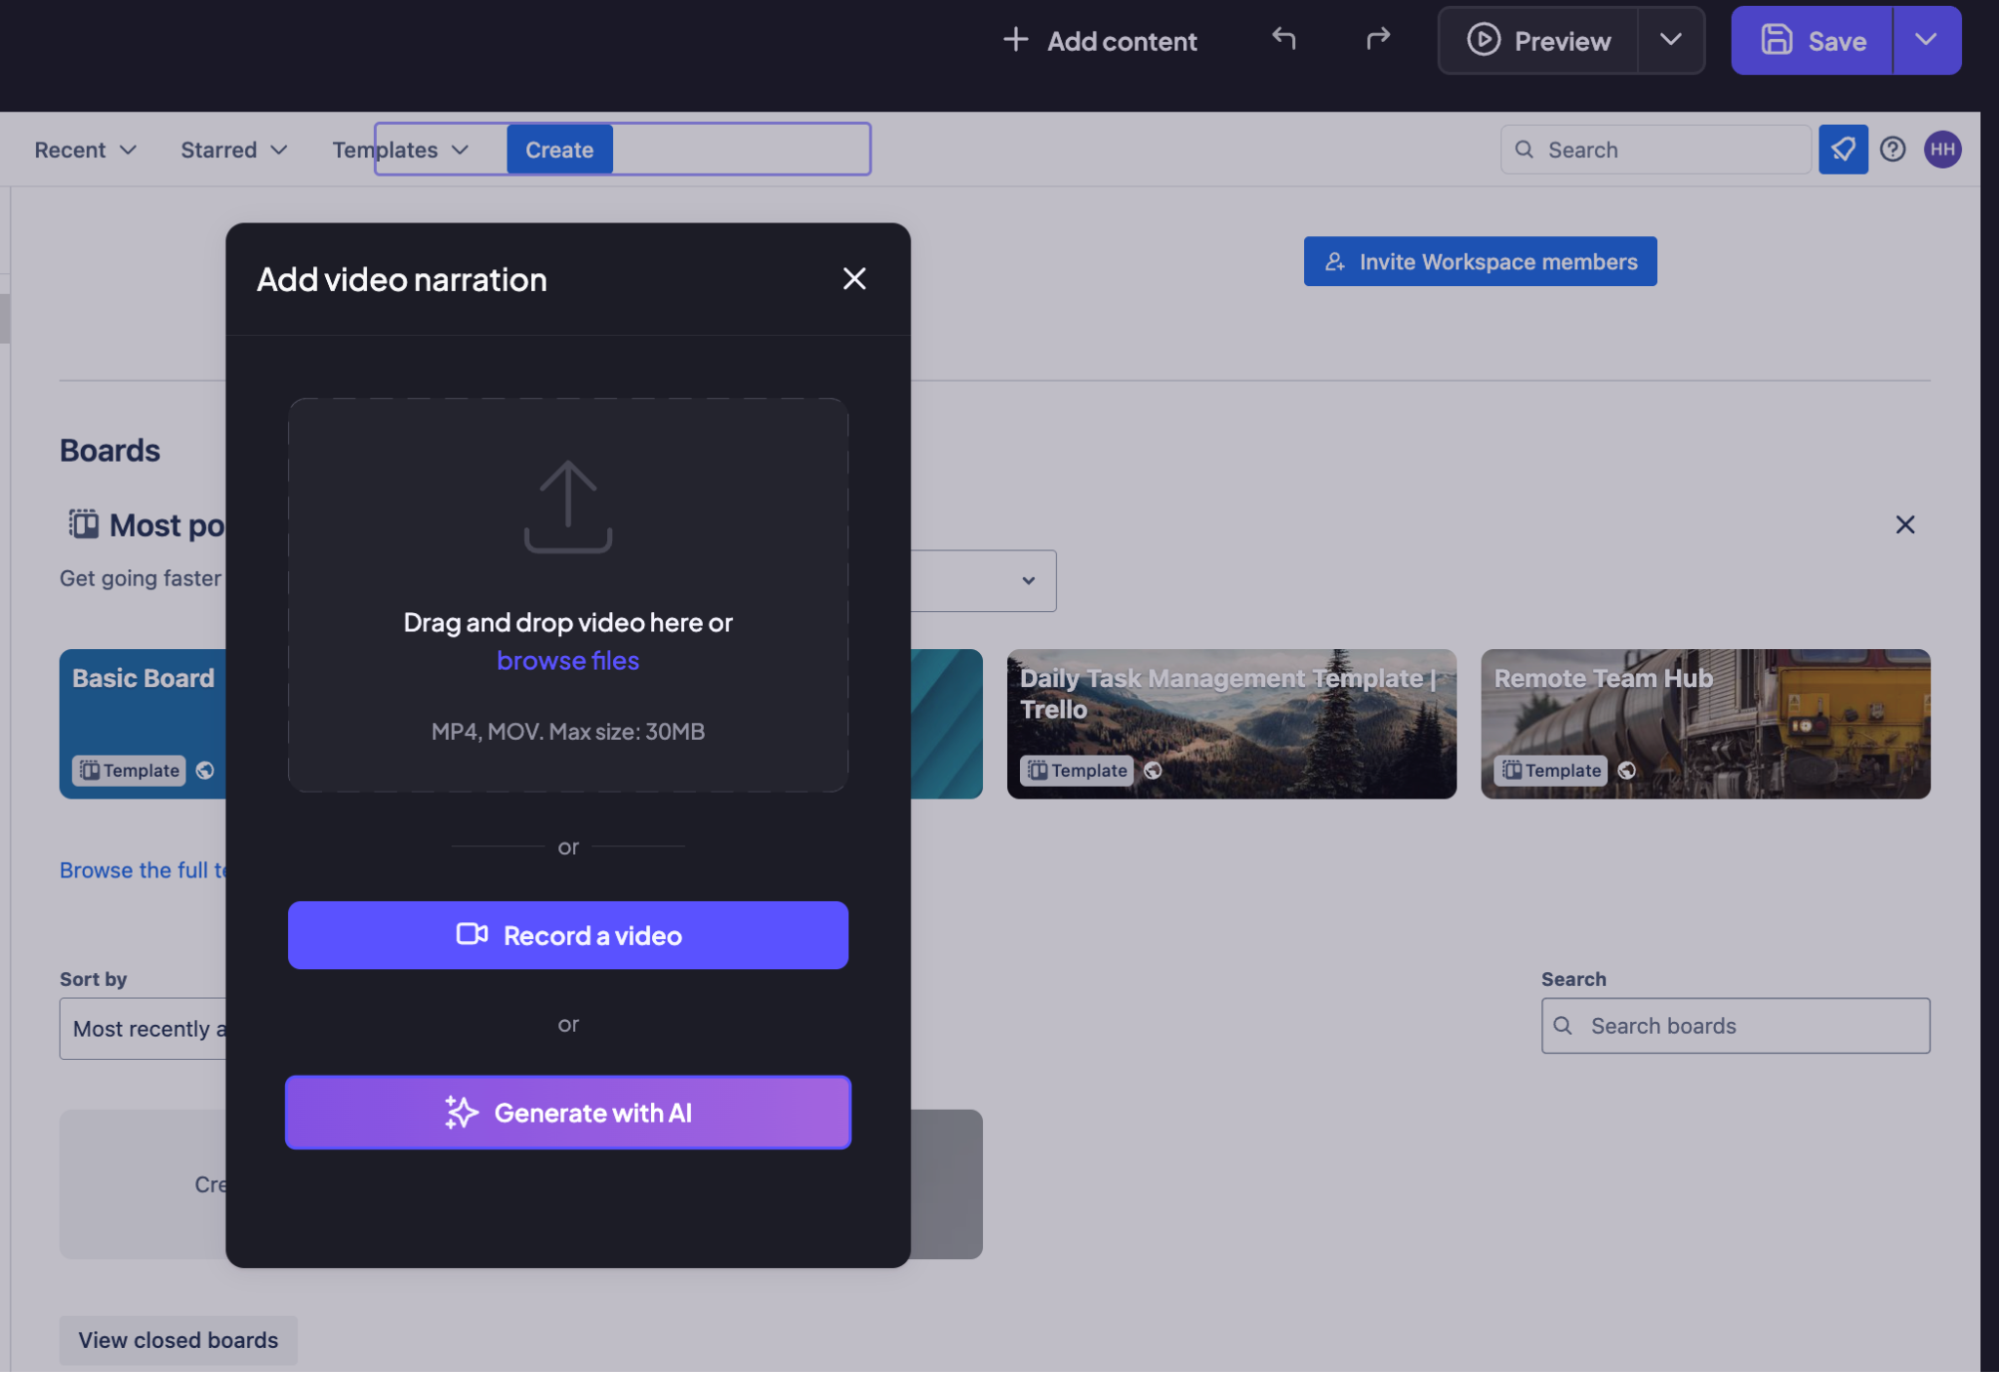
Task: Dismiss the Most popular templates section
Action: [x=1905, y=525]
